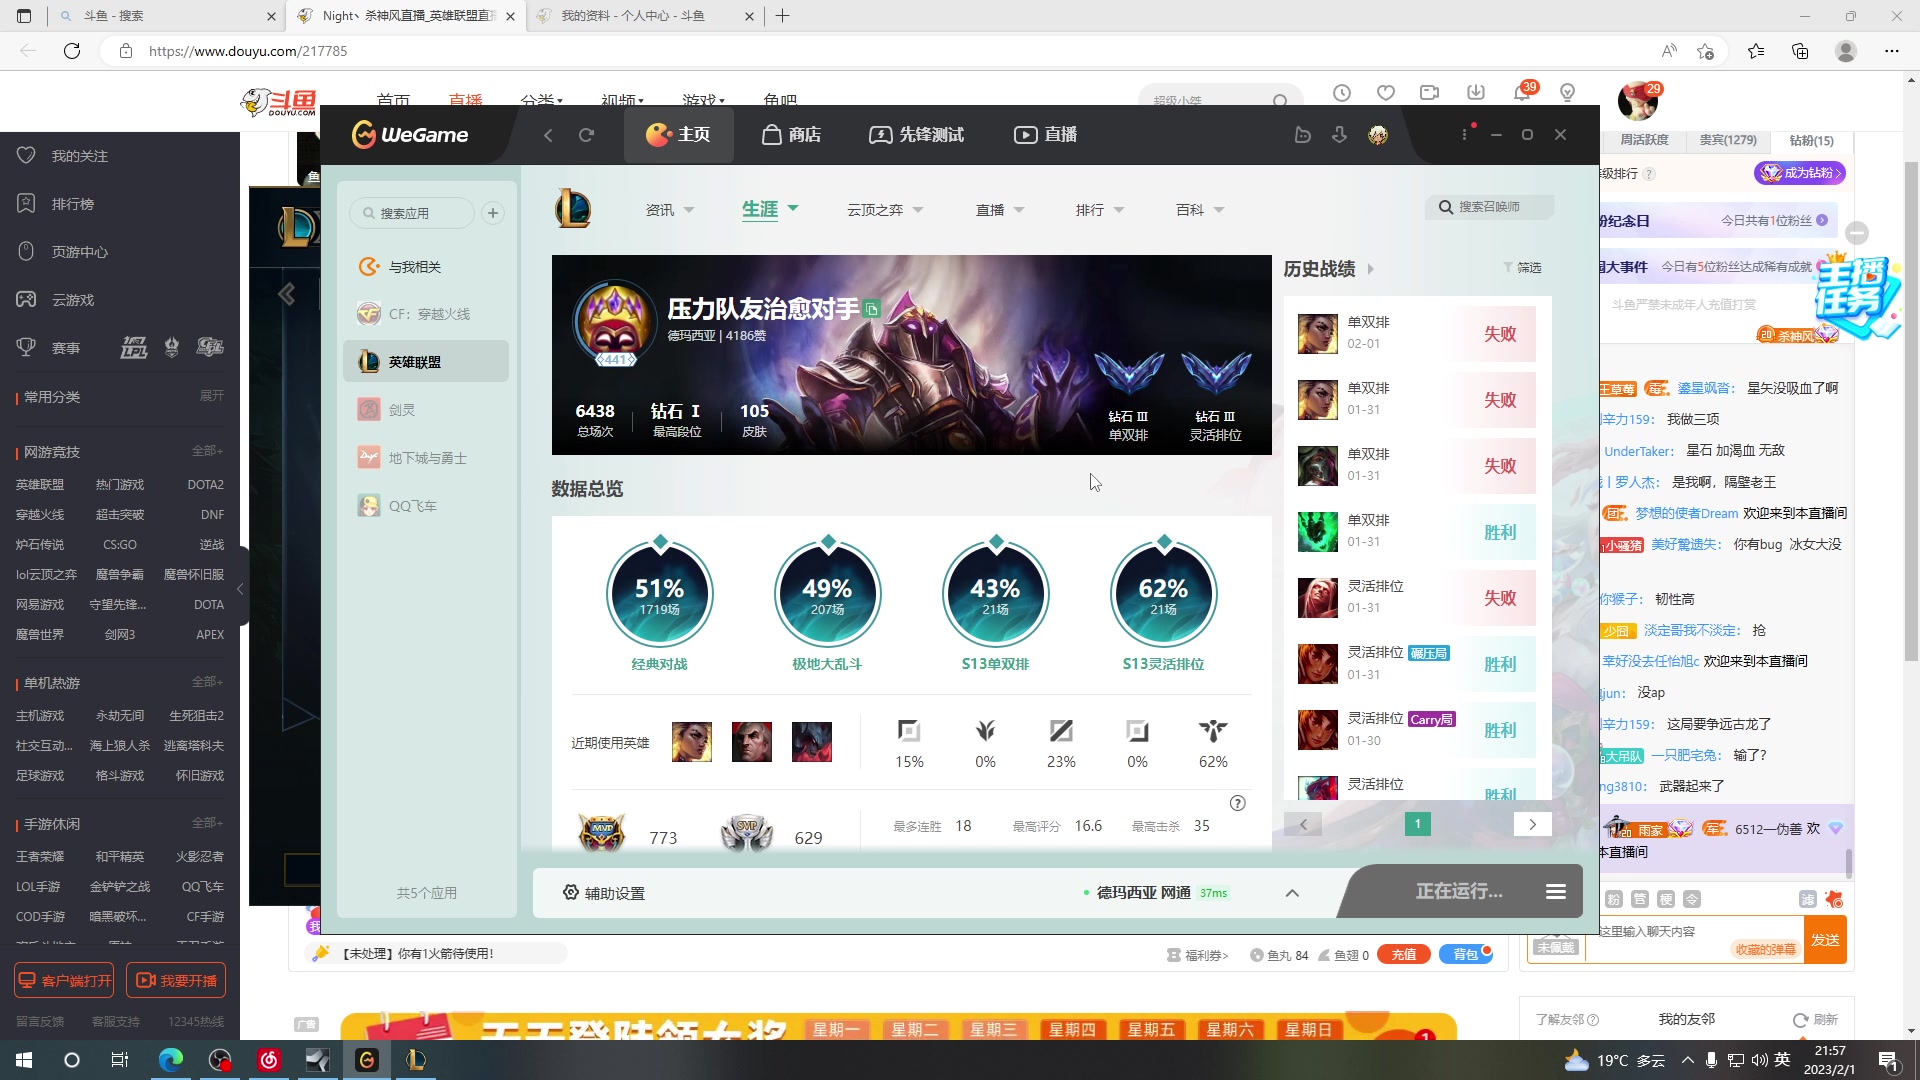Viewport: 1920px width, 1080px height.
Task: Switch to the 商店 tab
Action: 791,135
